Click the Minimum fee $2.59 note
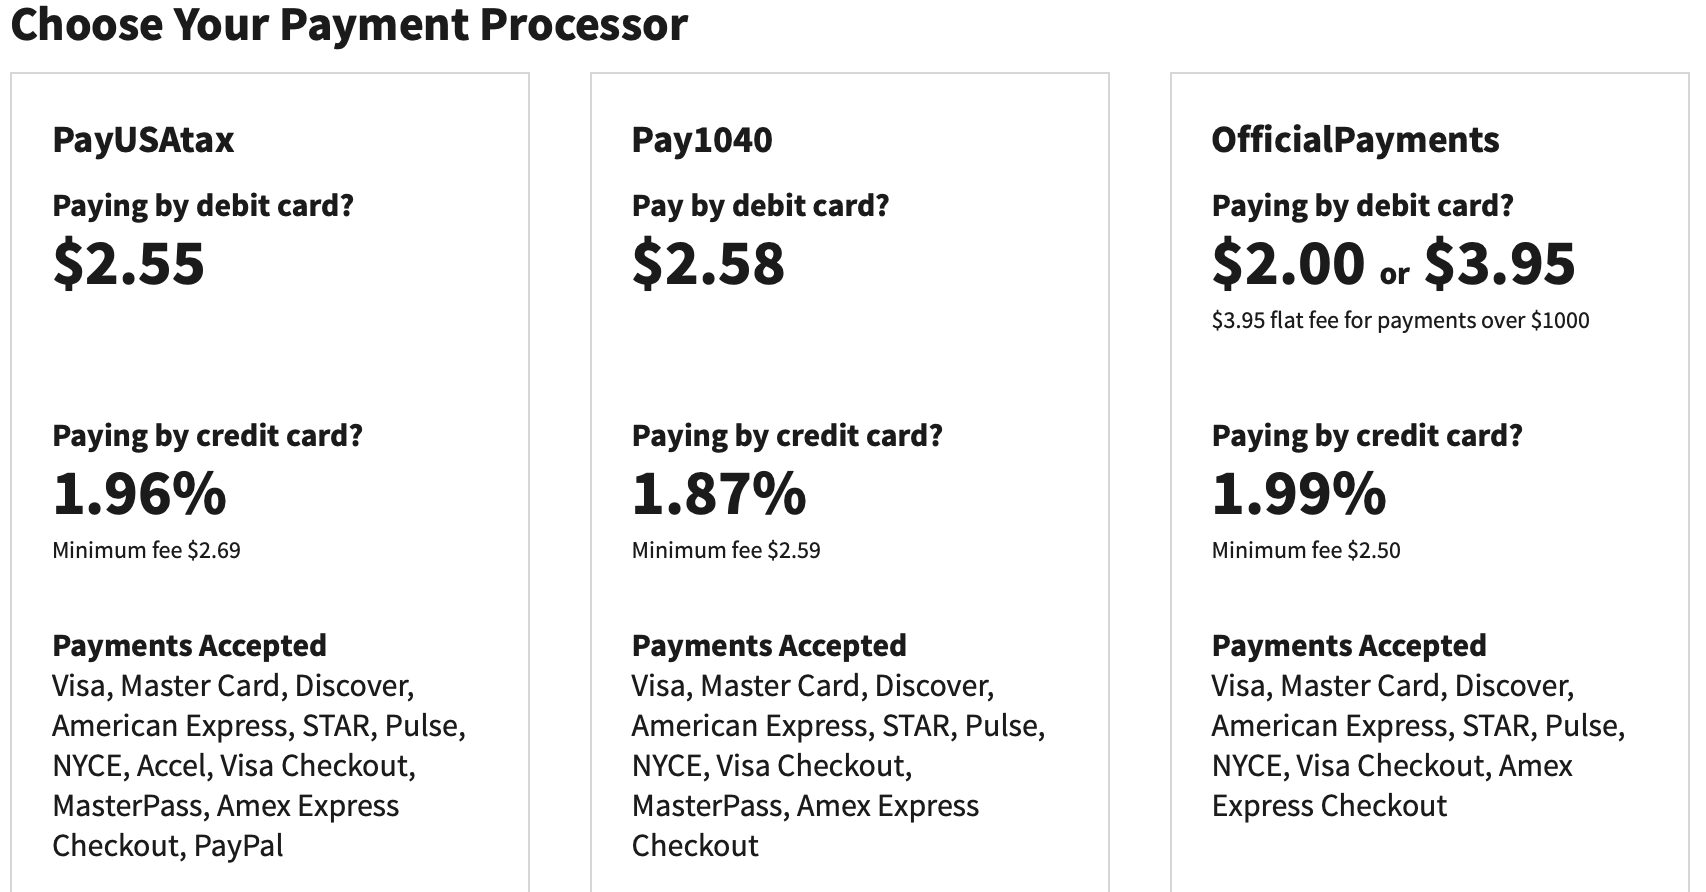Viewport: 1706px width, 892px height. [726, 550]
